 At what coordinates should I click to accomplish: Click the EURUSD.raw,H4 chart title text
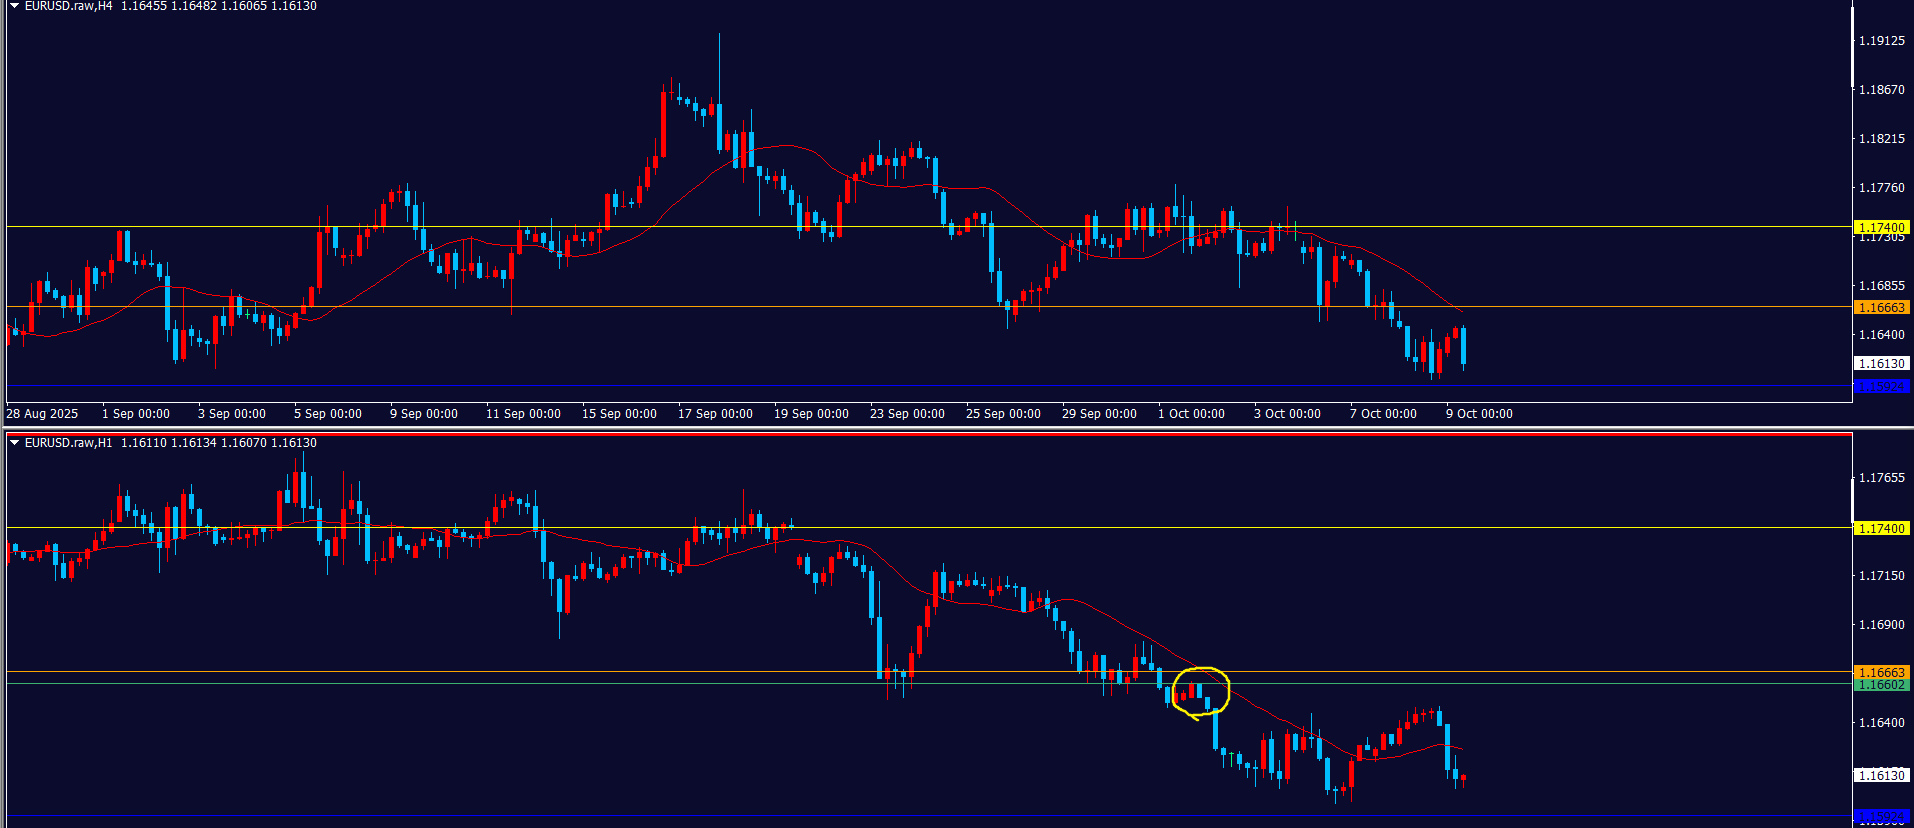(68, 6)
